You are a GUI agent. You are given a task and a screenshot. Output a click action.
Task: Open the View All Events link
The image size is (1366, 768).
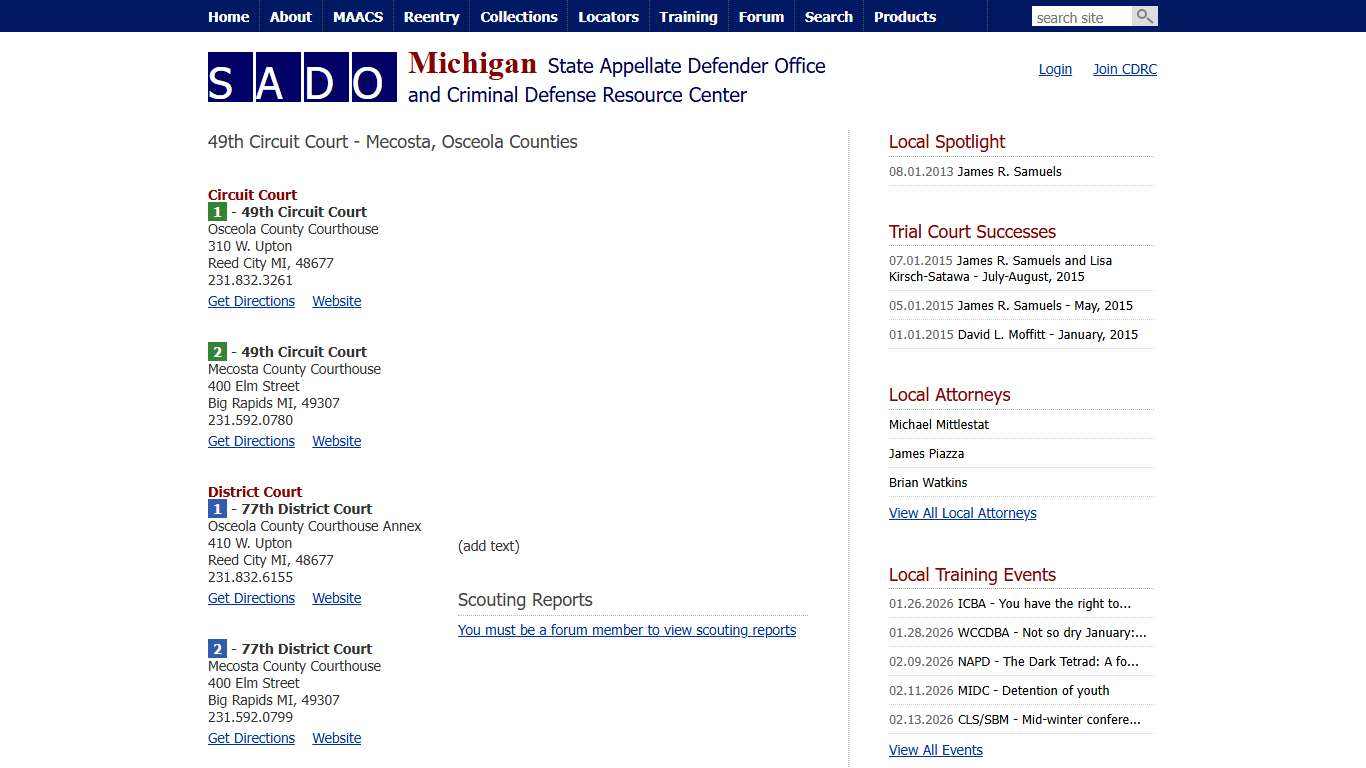click(935, 750)
